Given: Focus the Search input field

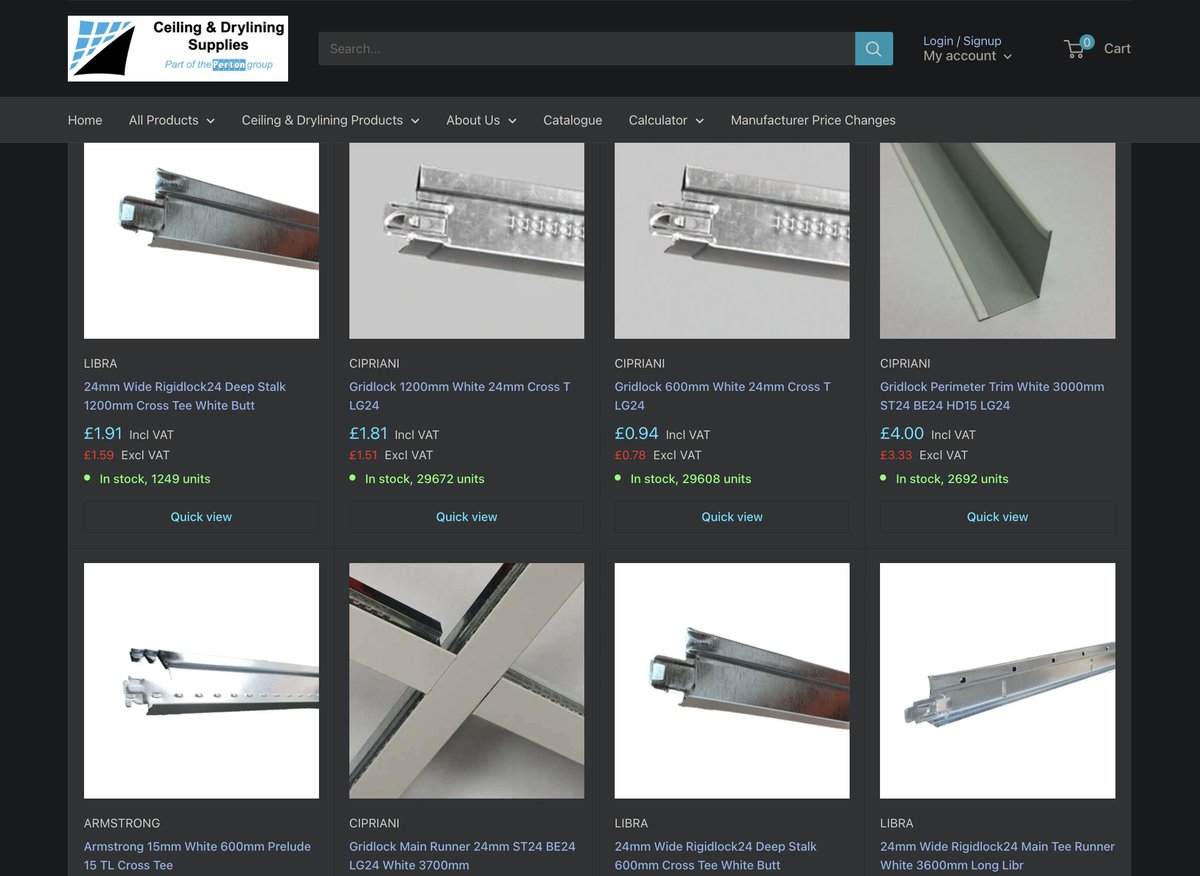Looking at the screenshot, I should (586, 48).
